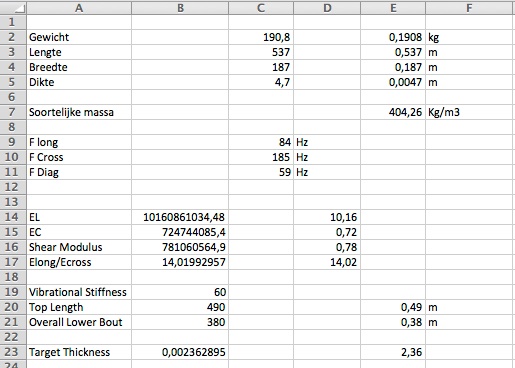Select Top Length value 490

pos(180,307)
